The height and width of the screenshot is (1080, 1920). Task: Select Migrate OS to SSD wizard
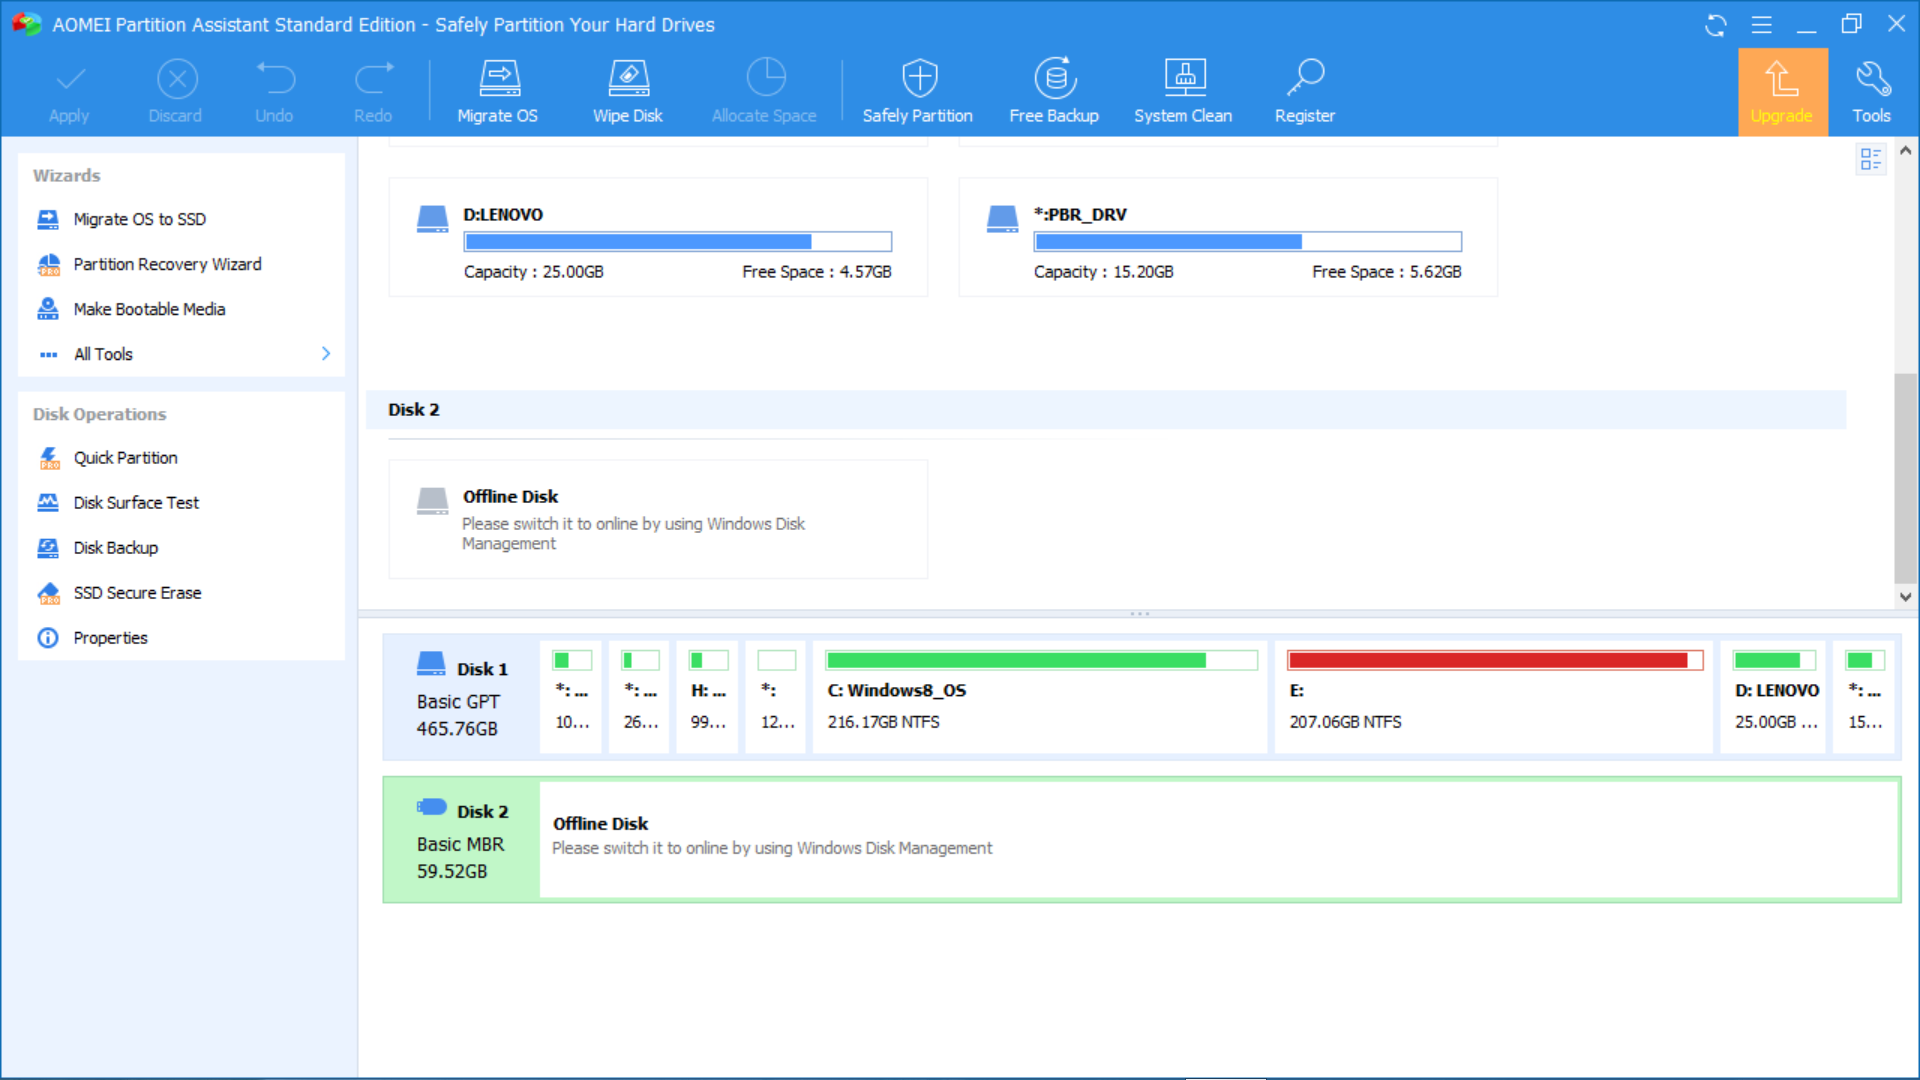pos(139,219)
